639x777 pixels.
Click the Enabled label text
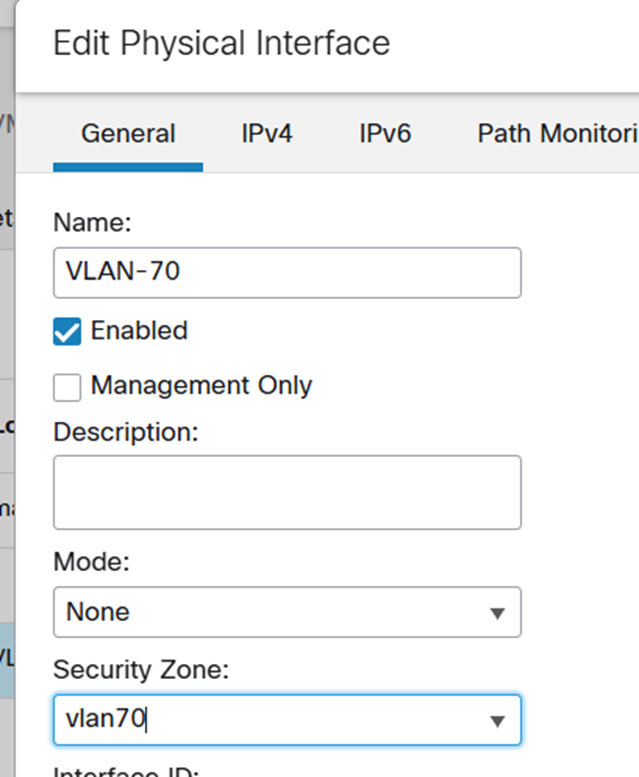[x=139, y=331]
